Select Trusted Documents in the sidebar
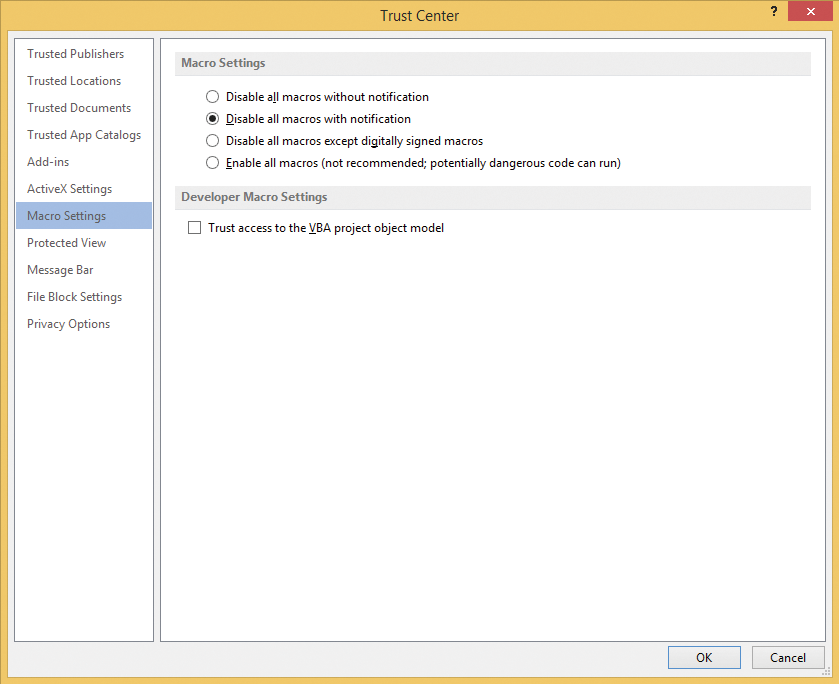839x684 pixels. (78, 107)
